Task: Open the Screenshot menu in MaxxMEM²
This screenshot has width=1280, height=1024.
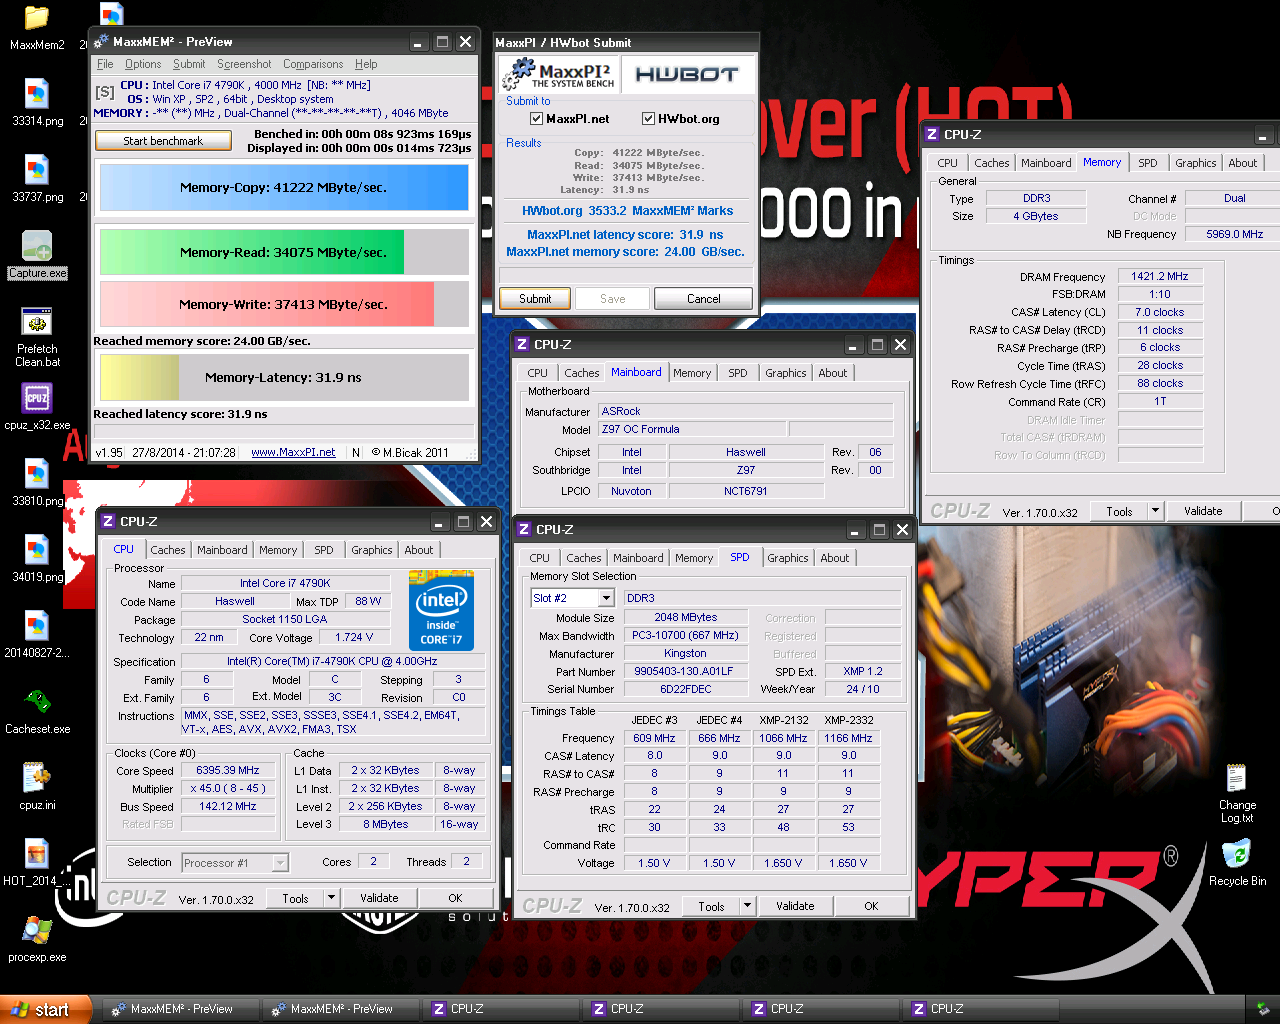Action: 244,64
